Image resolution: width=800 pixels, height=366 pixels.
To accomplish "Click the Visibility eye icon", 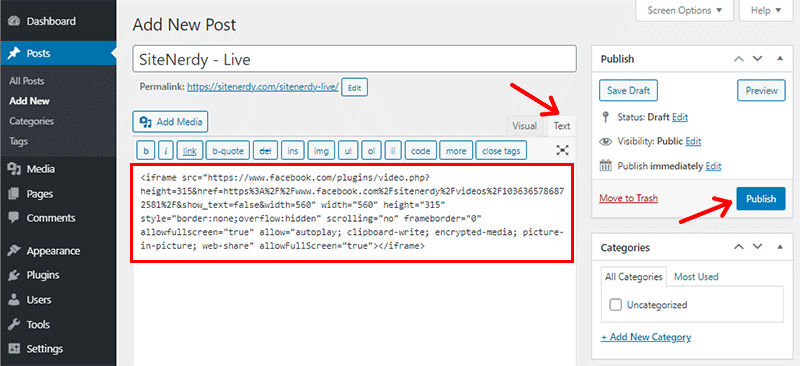I will [606, 142].
